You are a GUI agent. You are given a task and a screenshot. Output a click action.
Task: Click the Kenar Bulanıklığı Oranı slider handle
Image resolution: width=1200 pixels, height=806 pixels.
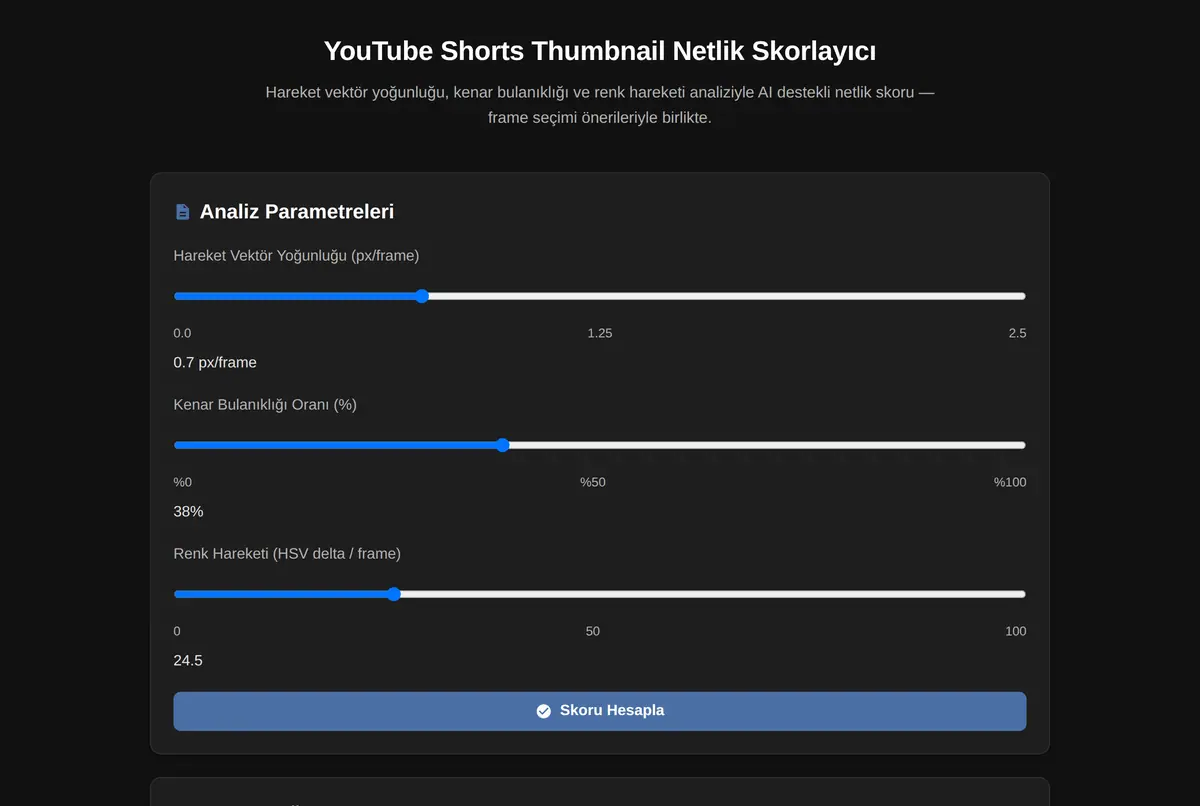point(503,445)
